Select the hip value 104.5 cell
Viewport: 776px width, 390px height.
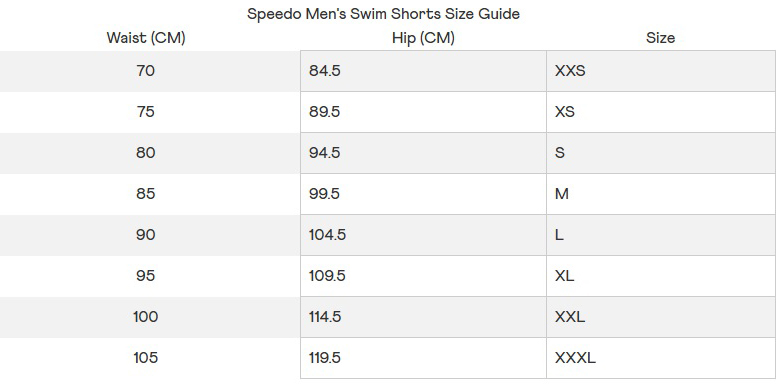[x=423, y=235]
